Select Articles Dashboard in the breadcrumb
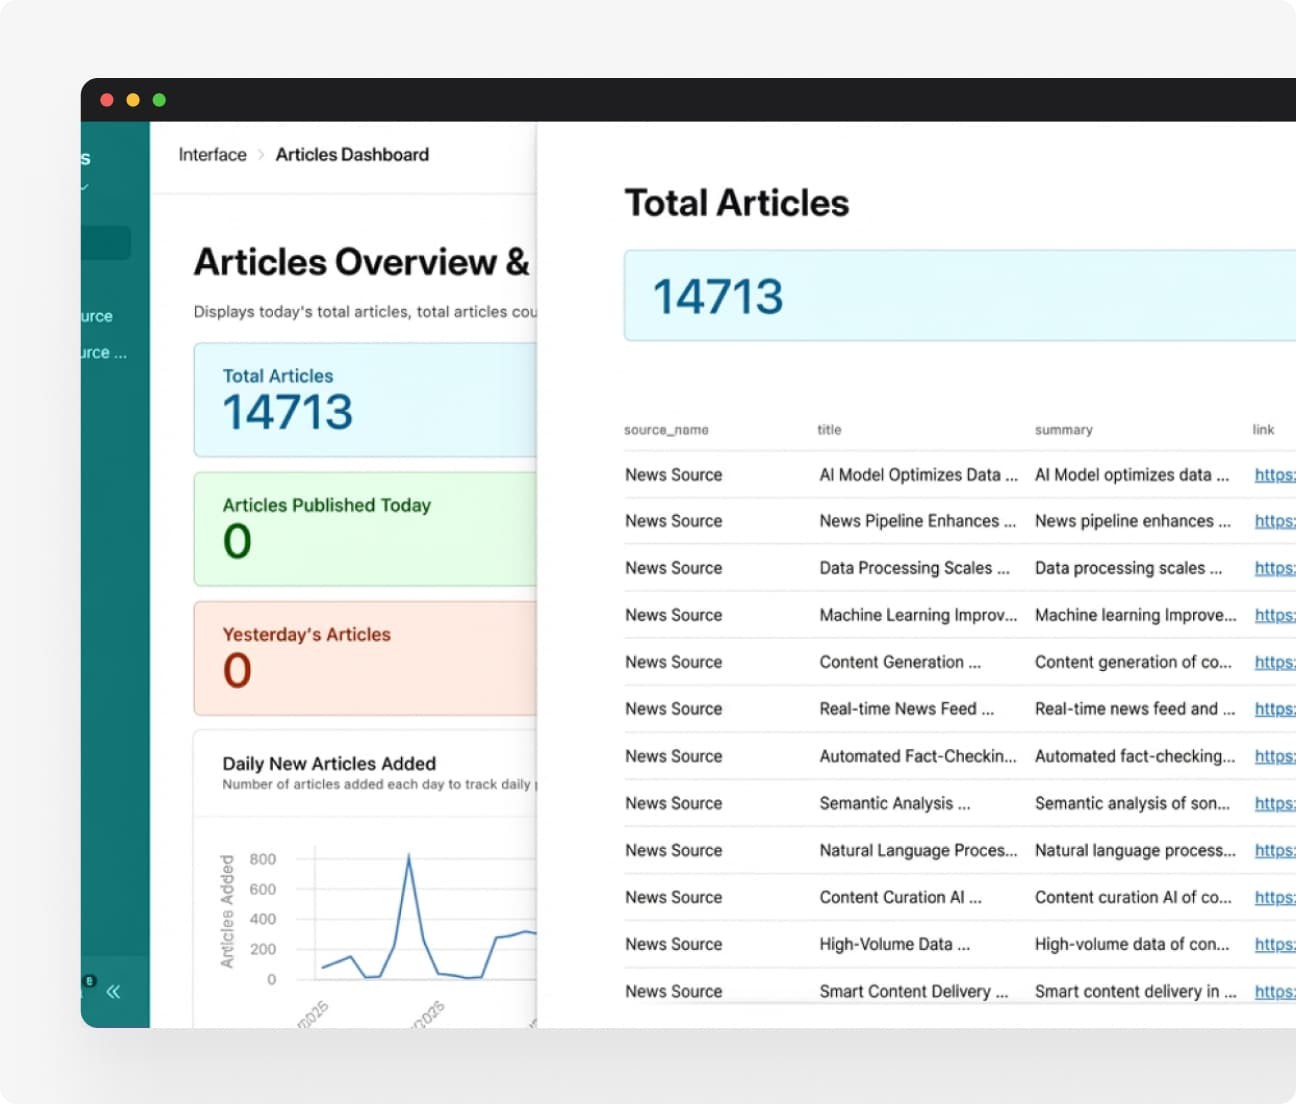The width and height of the screenshot is (1296, 1104). click(352, 155)
